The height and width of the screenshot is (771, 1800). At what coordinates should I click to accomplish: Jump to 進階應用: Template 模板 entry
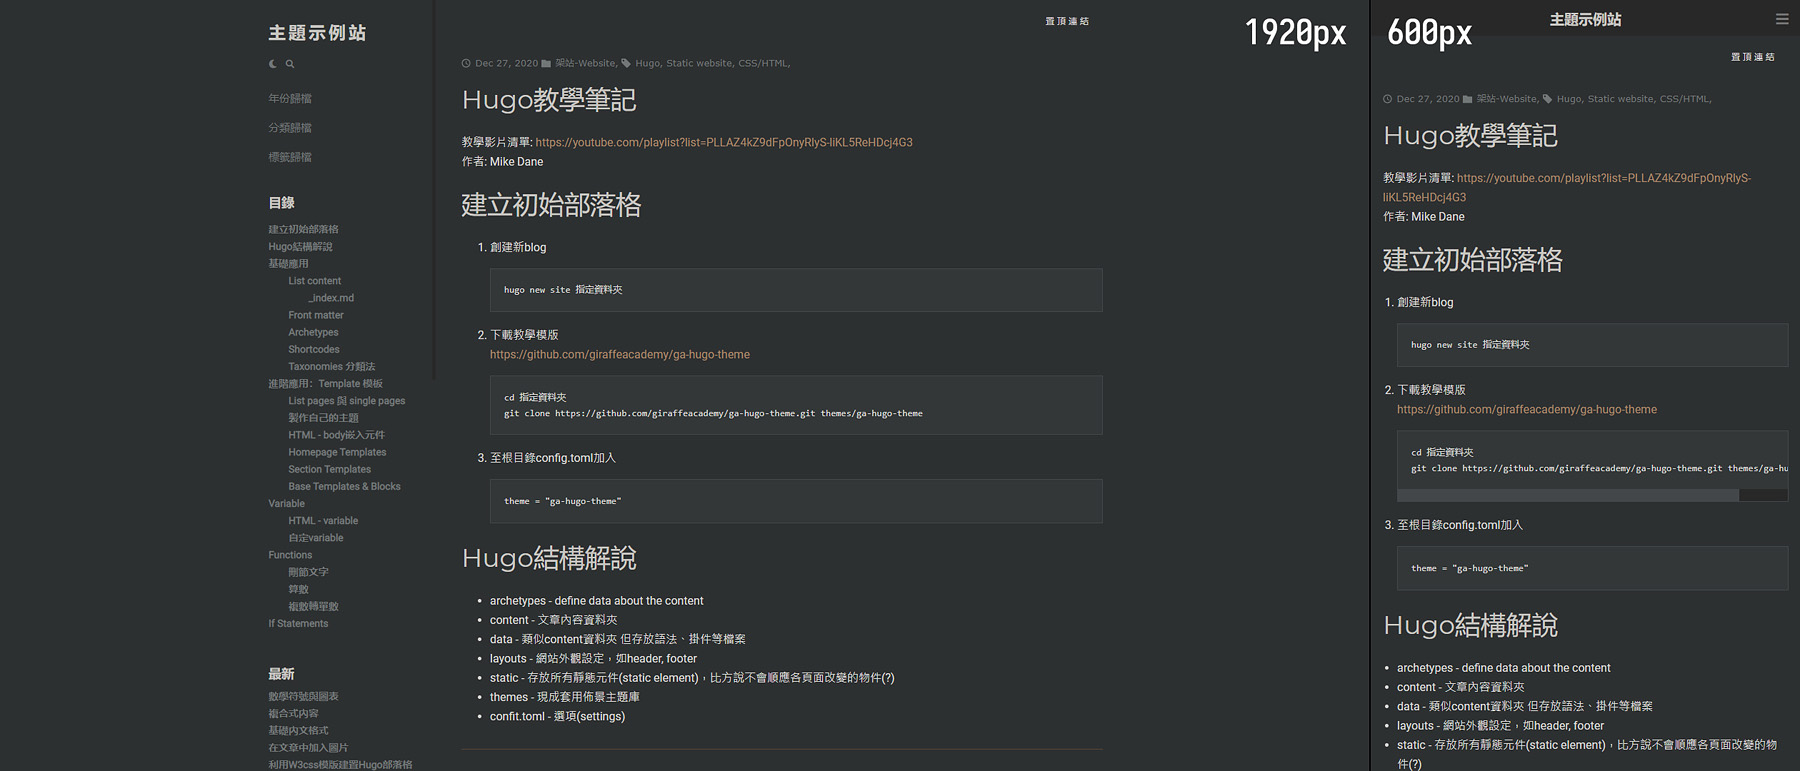[325, 384]
